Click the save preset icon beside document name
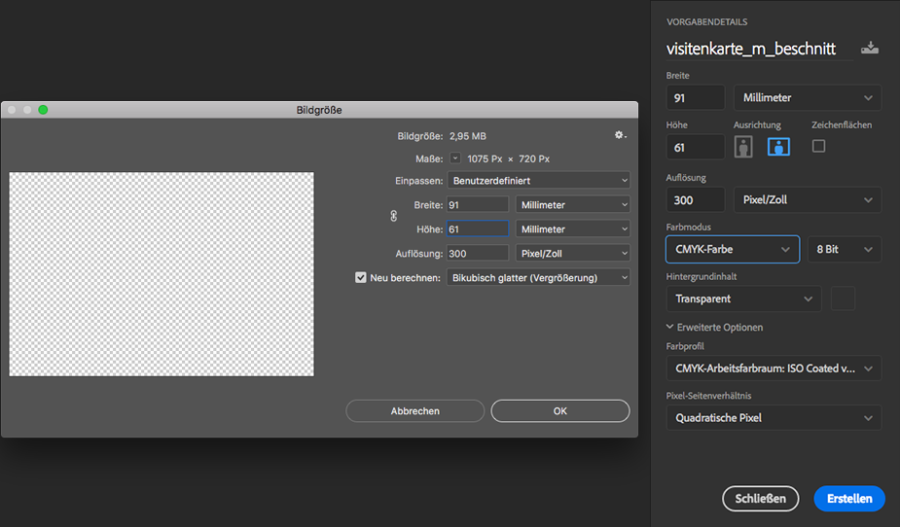 point(870,47)
